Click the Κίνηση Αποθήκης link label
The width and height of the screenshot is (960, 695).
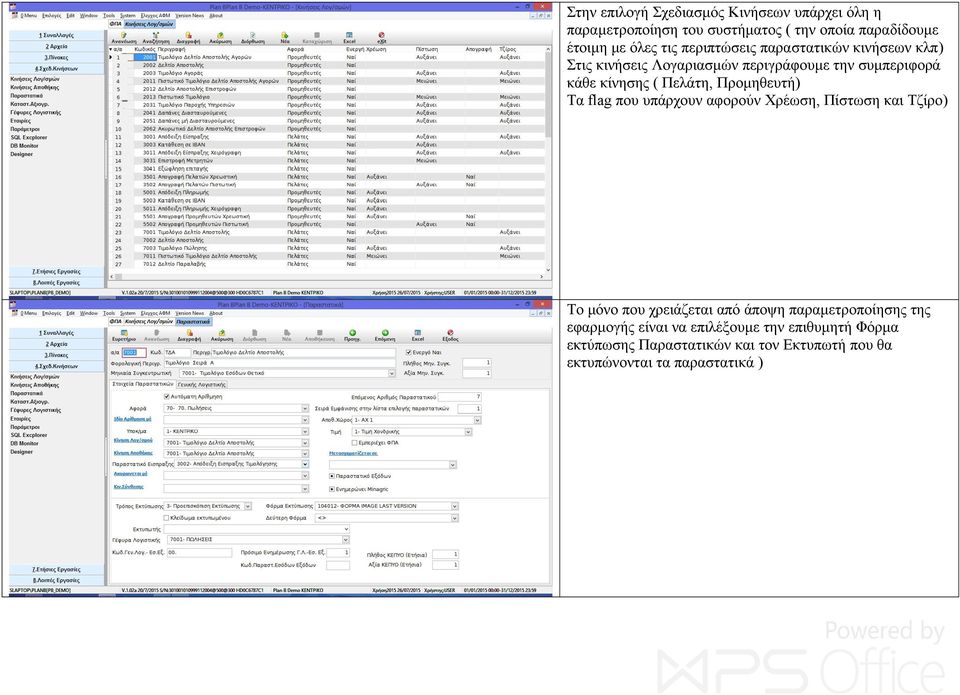[x=133, y=453]
